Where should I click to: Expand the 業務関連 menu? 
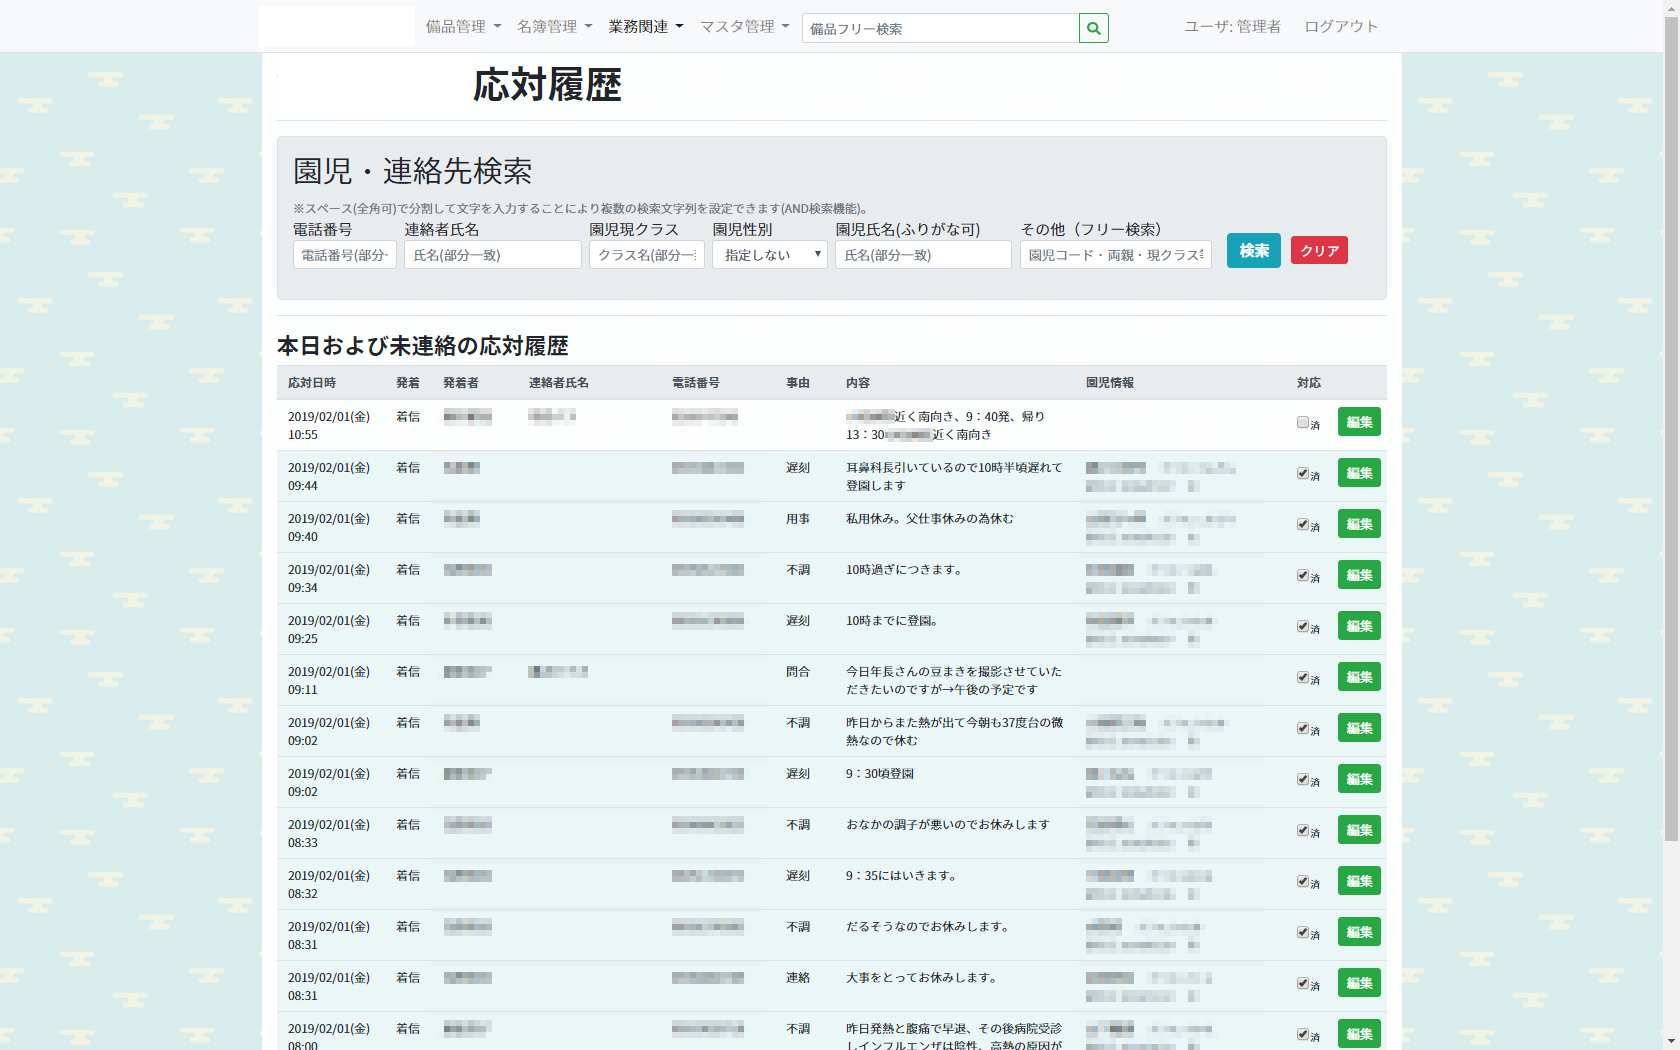click(x=646, y=27)
